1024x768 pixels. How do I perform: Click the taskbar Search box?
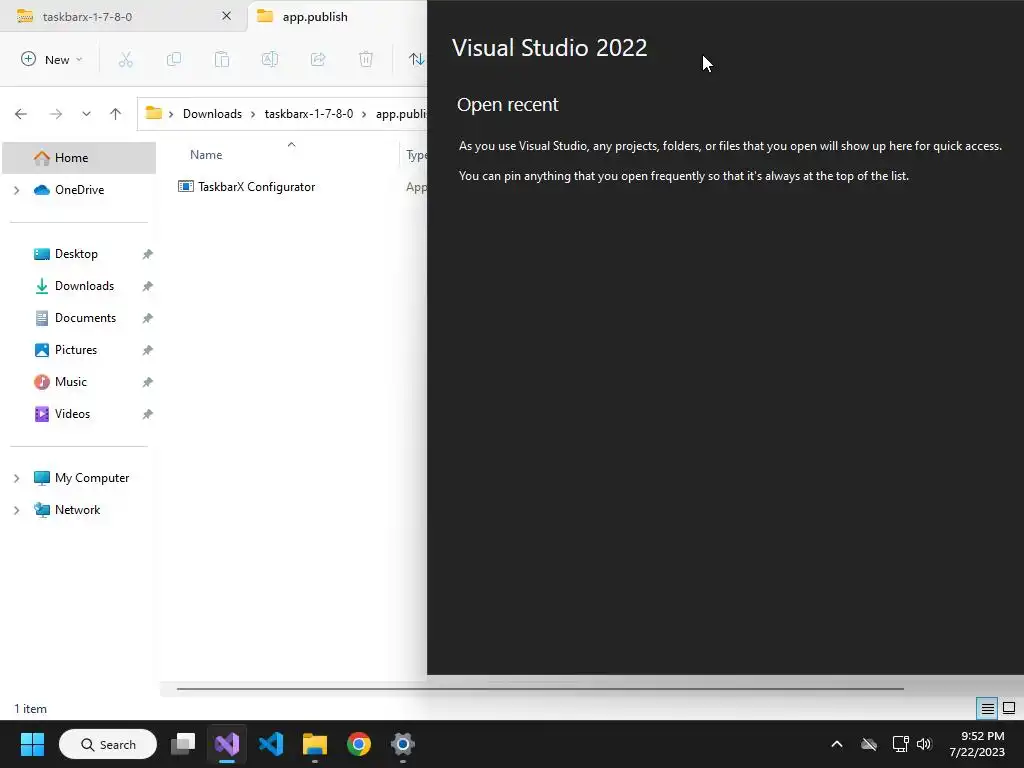[x=108, y=744]
